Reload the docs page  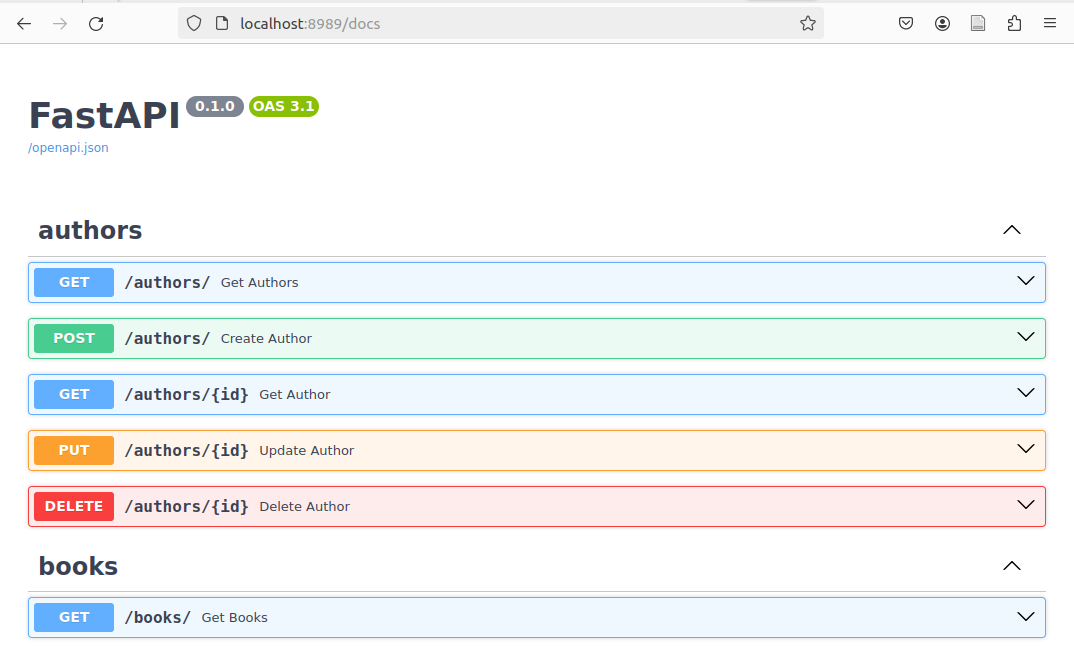click(x=96, y=23)
